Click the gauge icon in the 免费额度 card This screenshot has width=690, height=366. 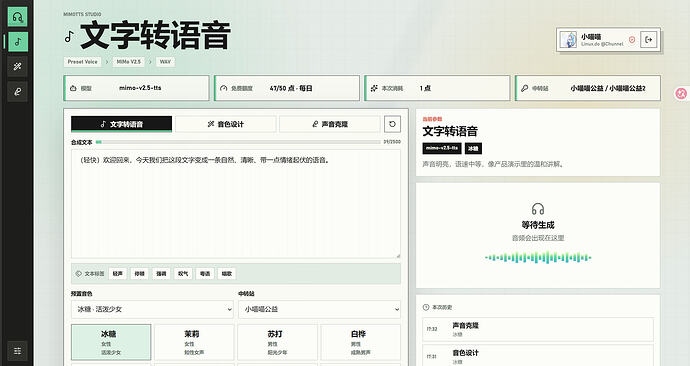point(224,88)
